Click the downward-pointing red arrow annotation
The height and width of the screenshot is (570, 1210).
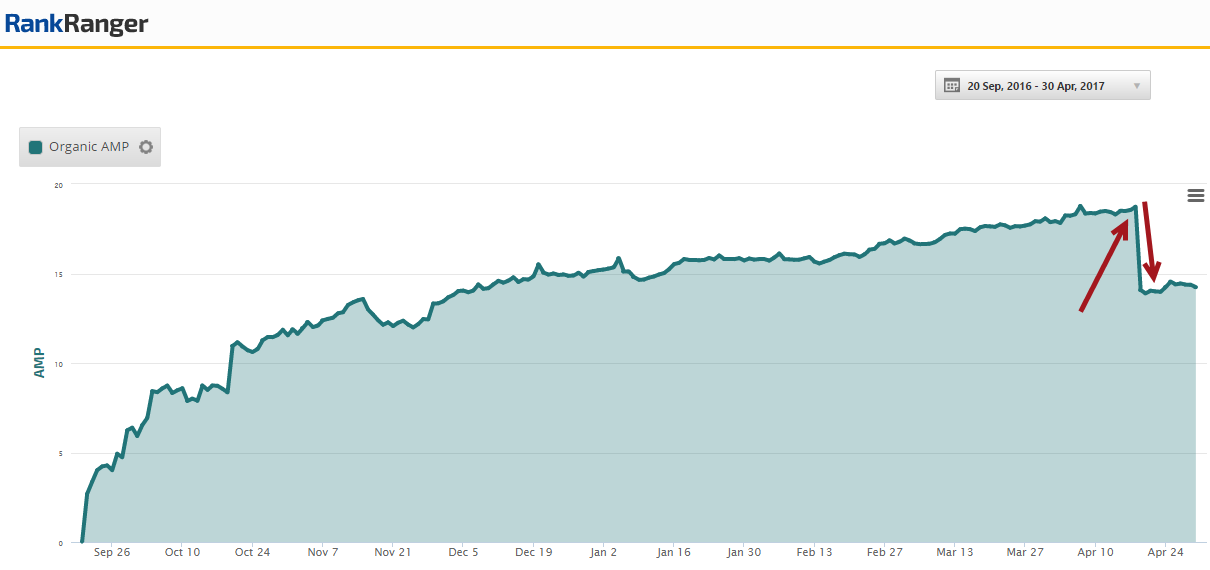[x=1150, y=242]
